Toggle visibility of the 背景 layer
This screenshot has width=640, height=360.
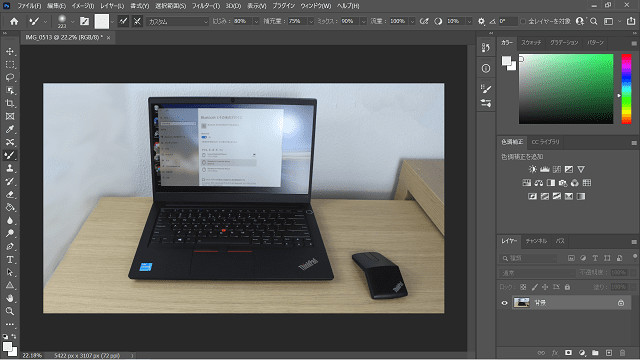pyautogui.click(x=504, y=303)
